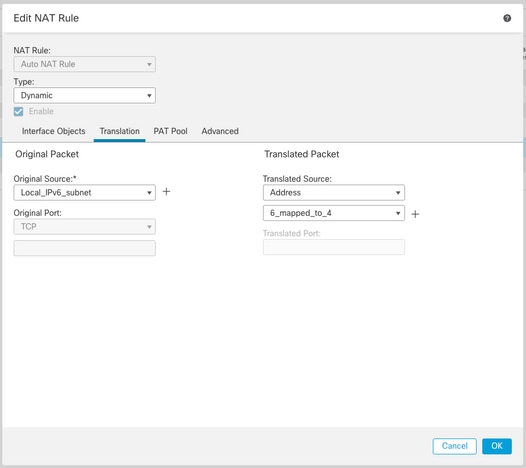
Task: Switch to the Interface Objects tab
Action: click(x=53, y=131)
